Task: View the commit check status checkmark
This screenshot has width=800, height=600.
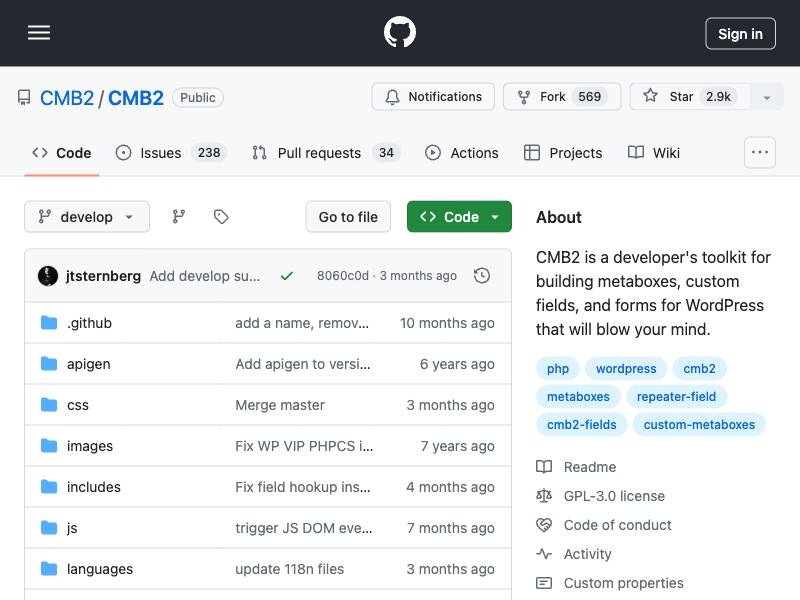Action: coord(287,276)
